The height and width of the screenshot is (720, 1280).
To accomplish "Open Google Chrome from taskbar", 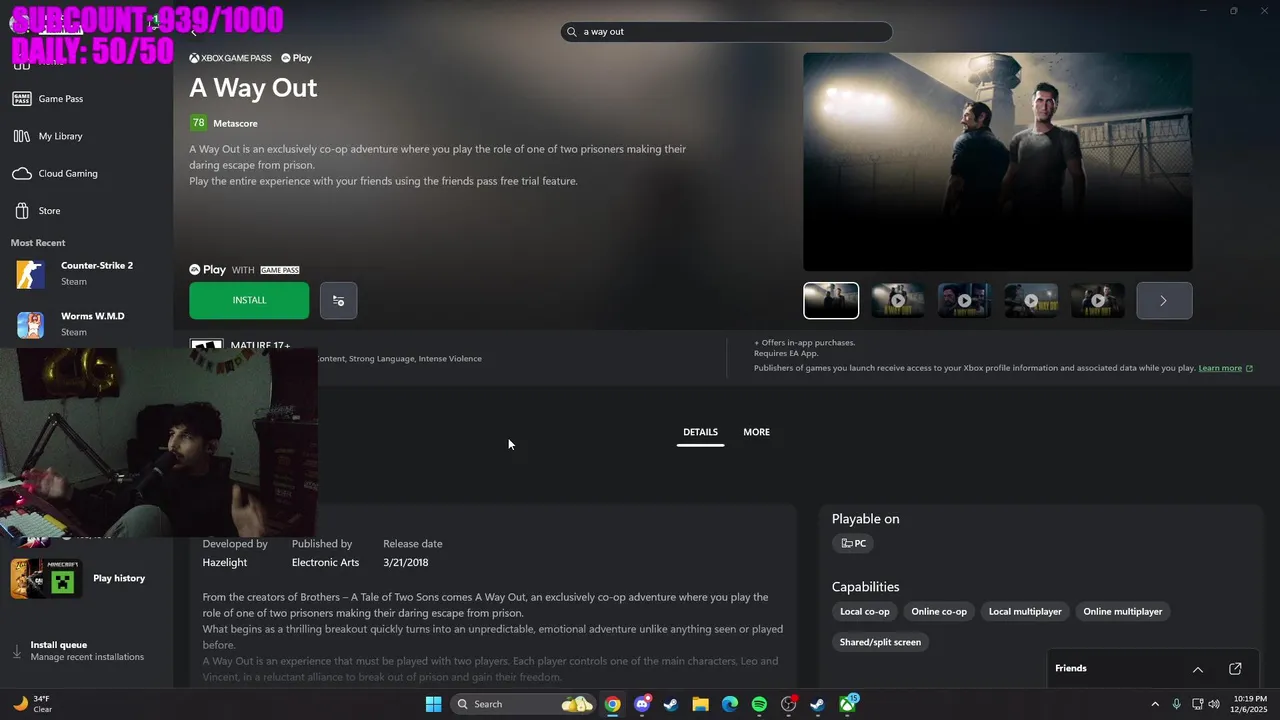I will 612,704.
